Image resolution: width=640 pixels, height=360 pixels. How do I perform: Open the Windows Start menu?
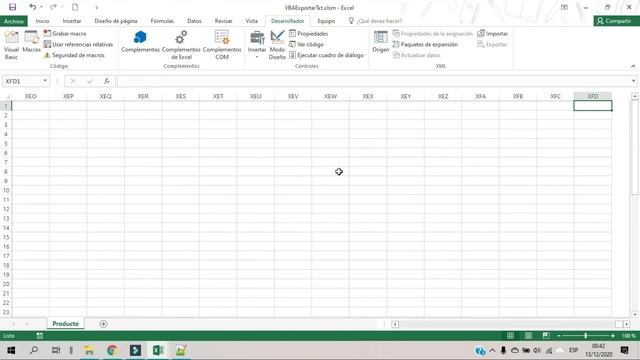[x=11, y=350]
